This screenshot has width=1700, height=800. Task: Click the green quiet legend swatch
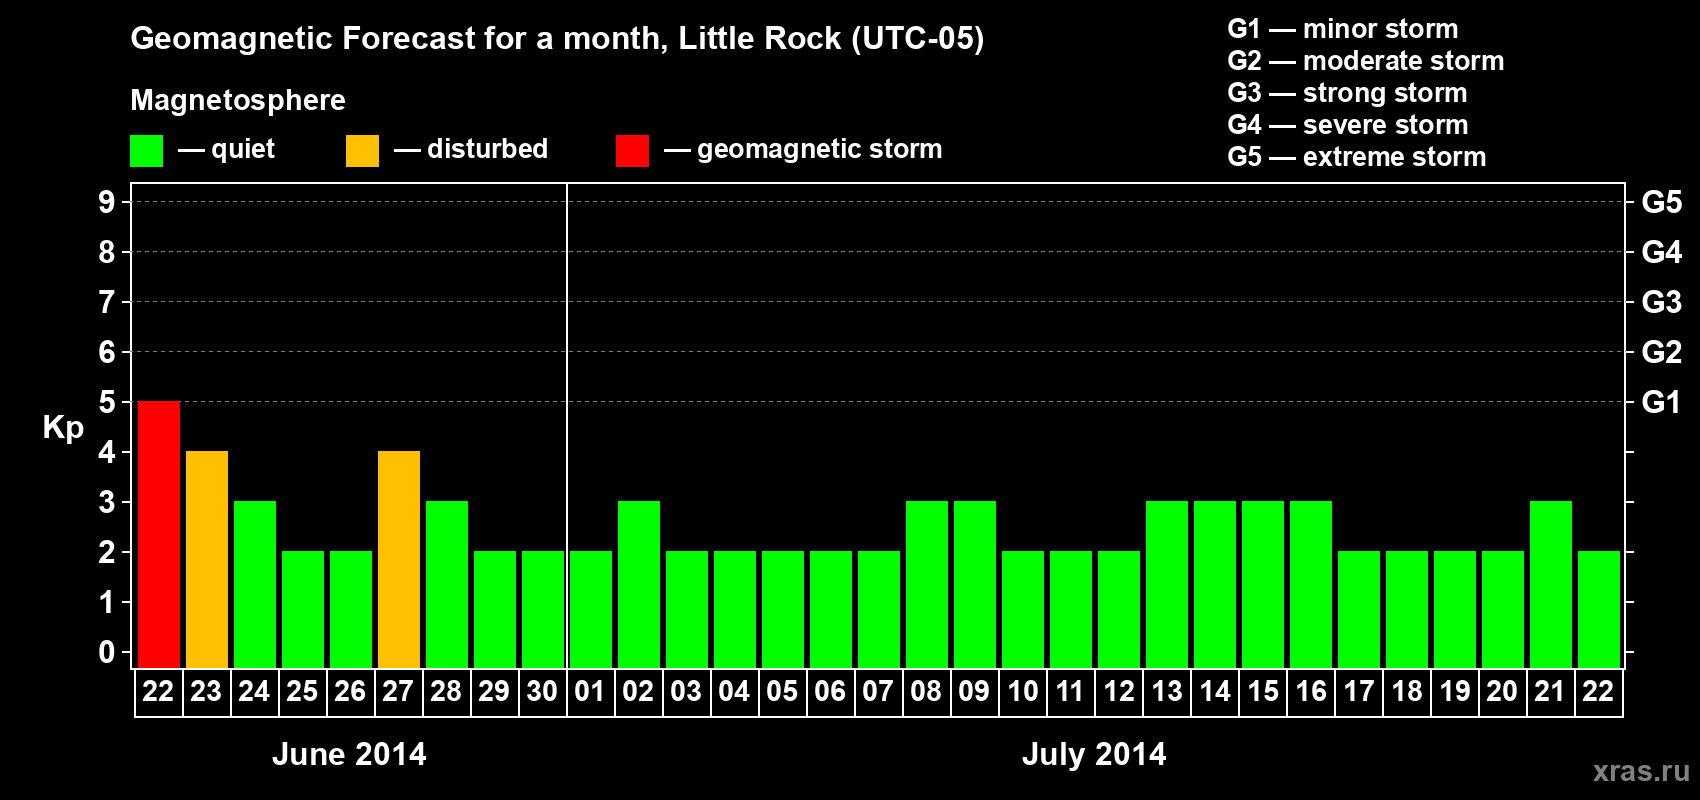click(x=146, y=151)
